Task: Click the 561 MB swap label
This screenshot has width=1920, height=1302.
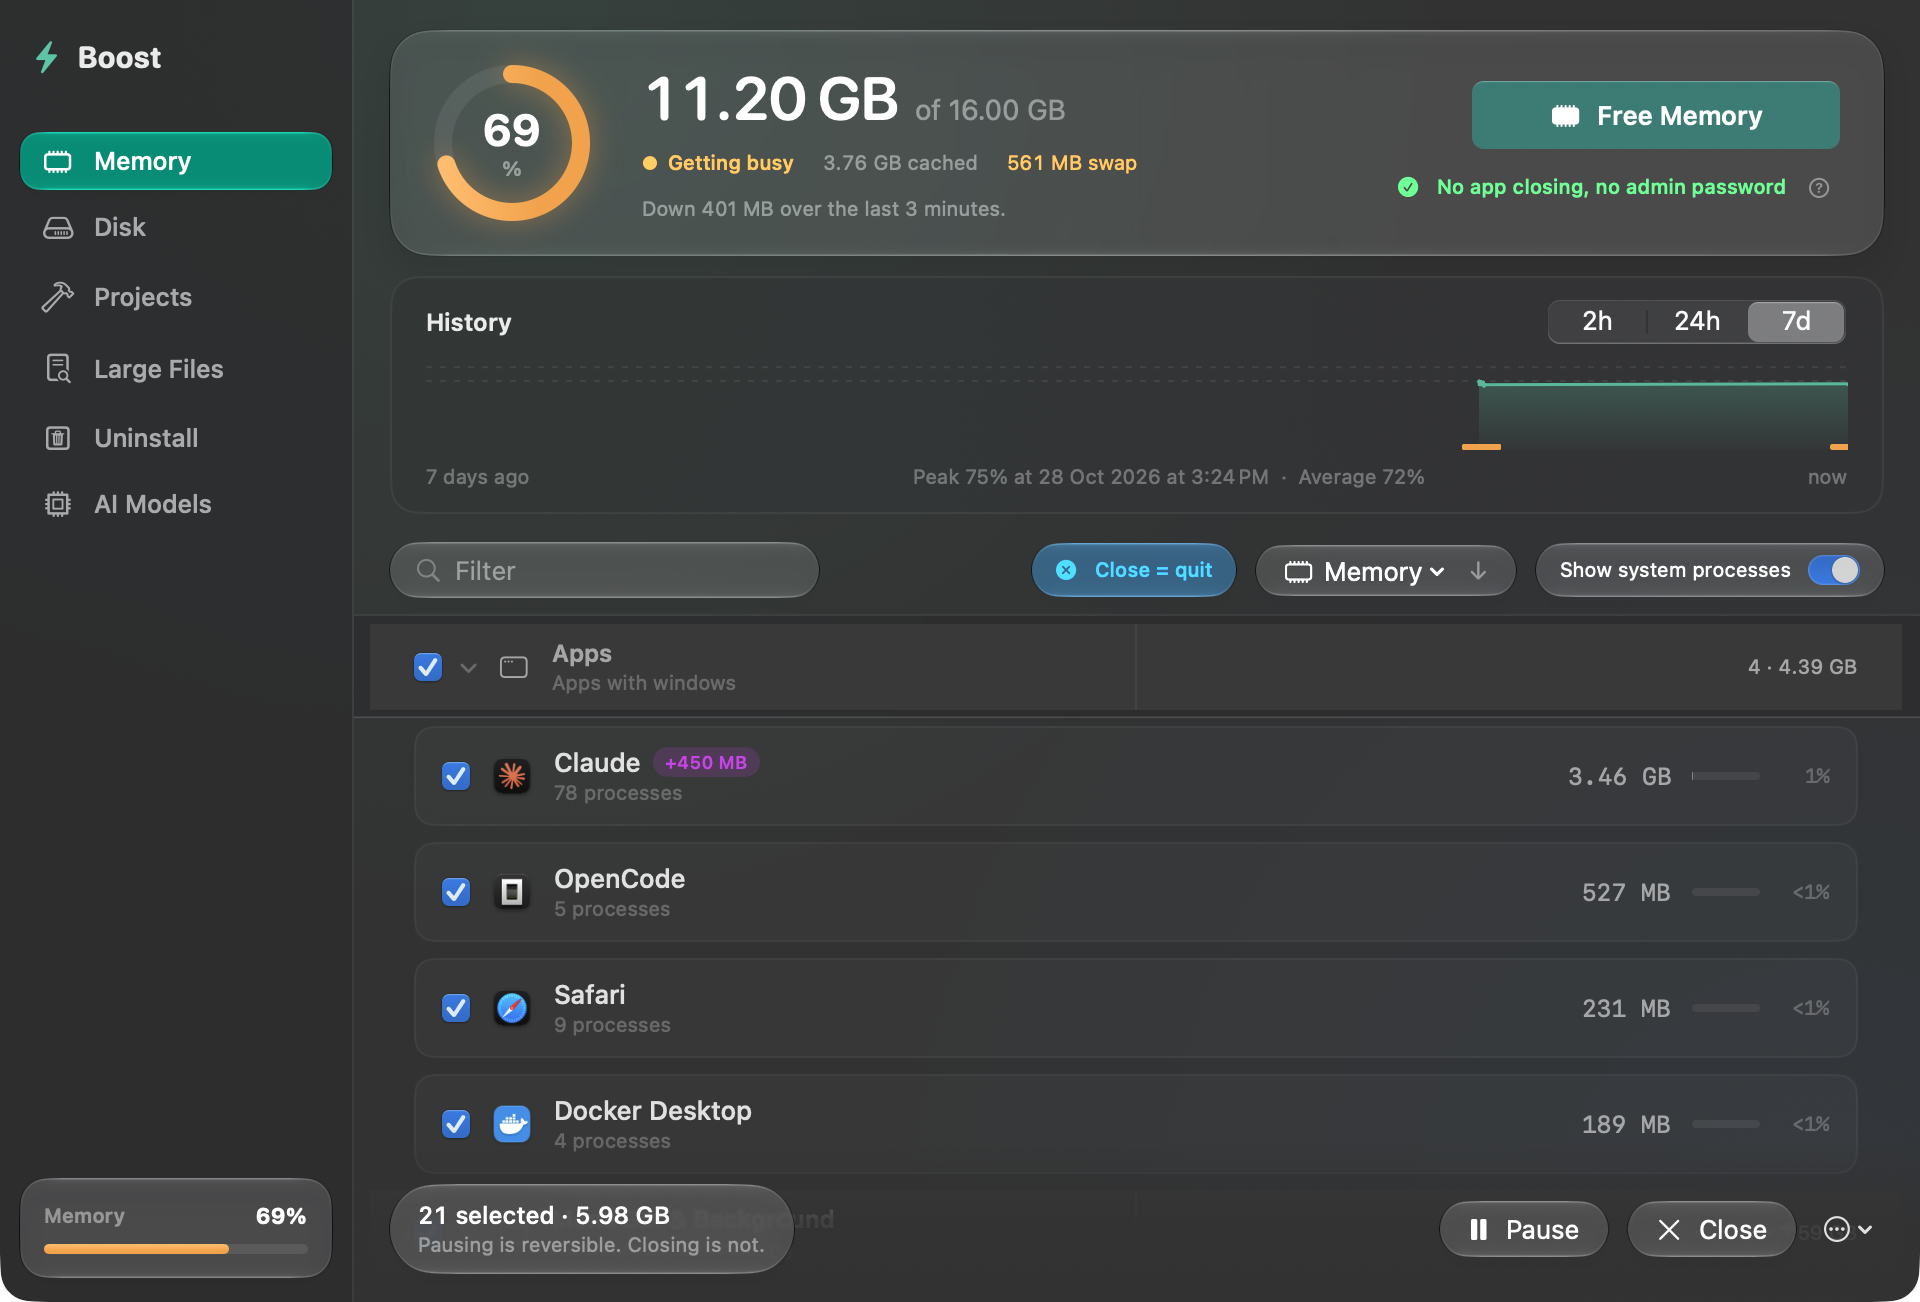Action: coord(1072,163)
